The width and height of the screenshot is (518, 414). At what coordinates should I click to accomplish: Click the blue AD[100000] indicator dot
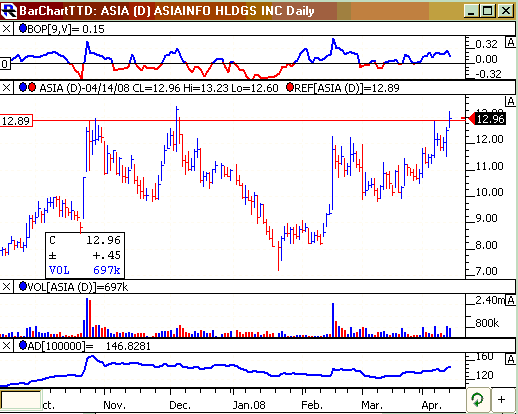23,345
